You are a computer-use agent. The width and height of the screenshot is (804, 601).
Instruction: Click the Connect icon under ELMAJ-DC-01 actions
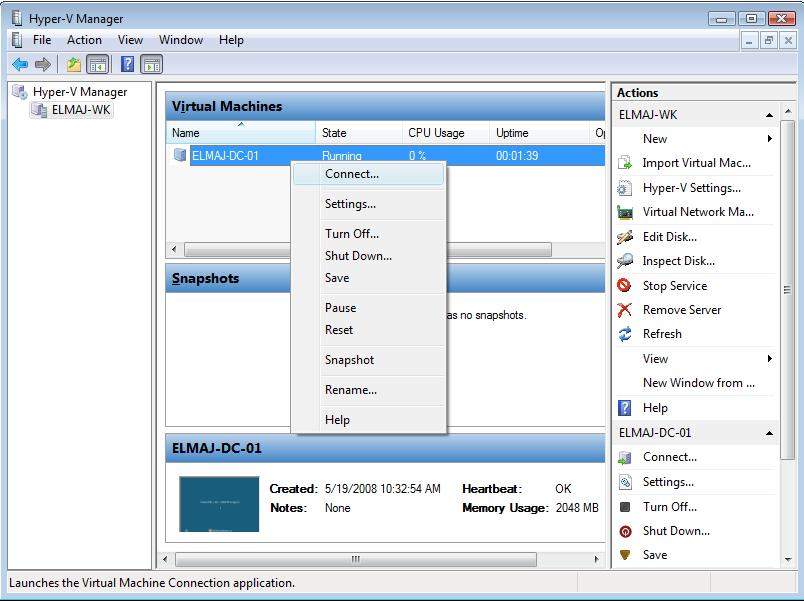click(625, 457)
